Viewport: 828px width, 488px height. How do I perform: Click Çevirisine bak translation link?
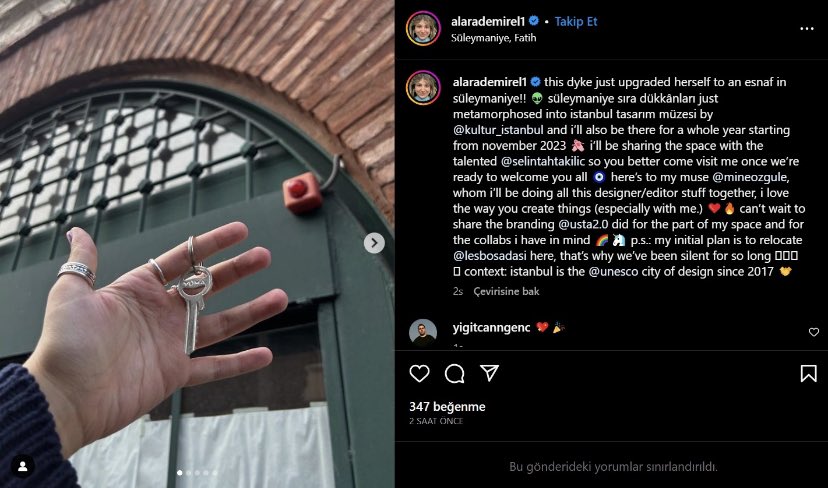pos(506,291)
